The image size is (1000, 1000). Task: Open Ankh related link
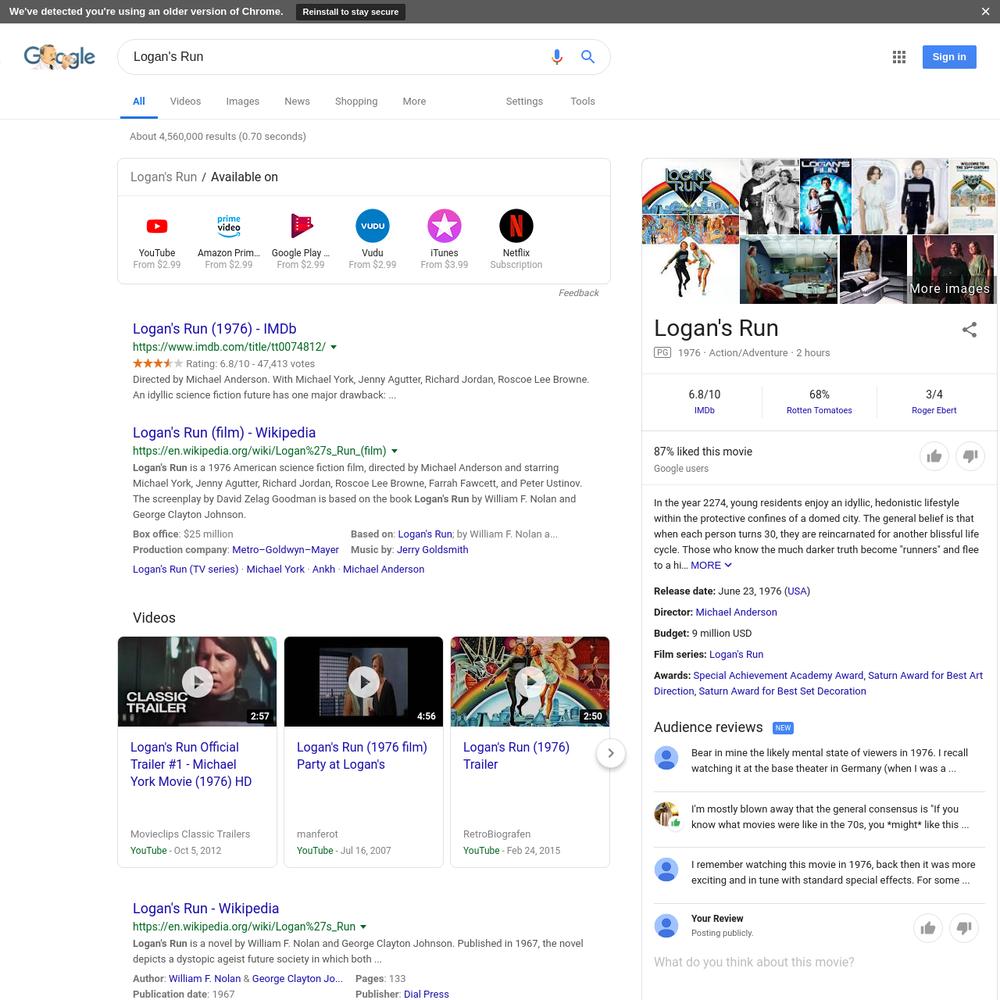pyautogui.click(x=323, y=570)
